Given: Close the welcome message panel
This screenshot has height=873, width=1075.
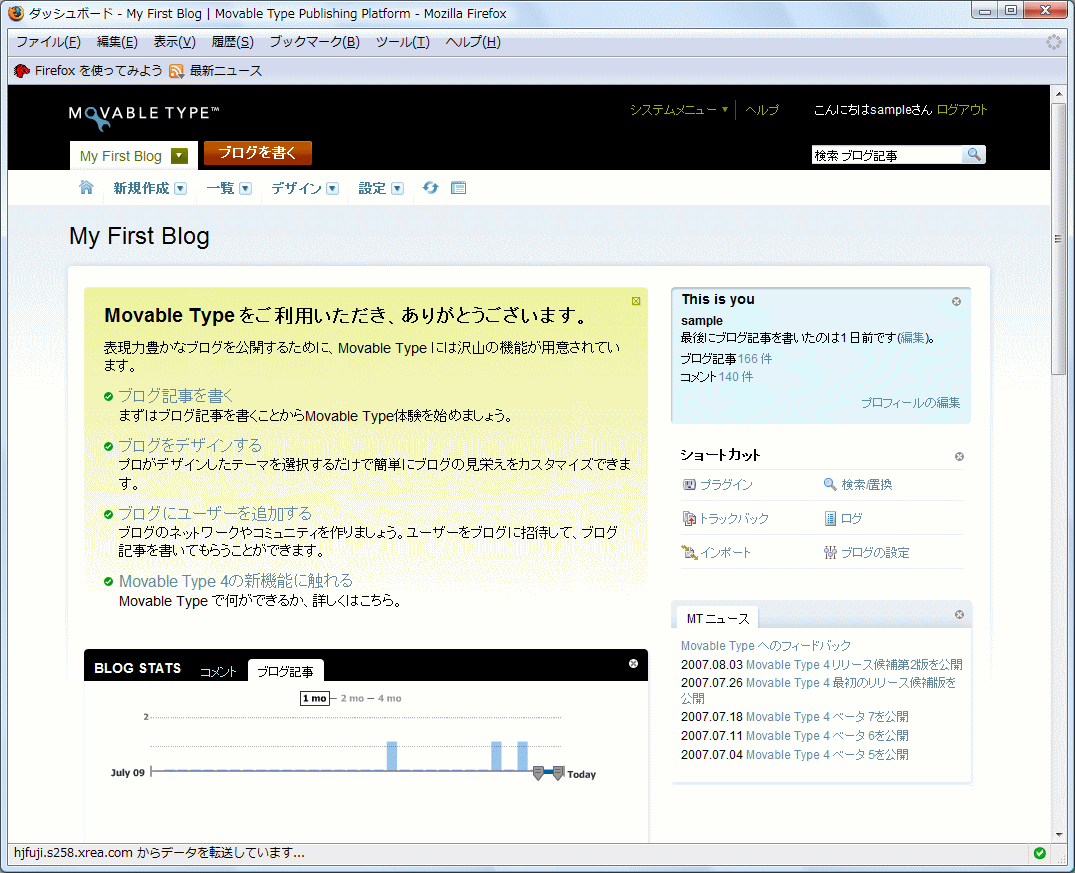Looking at the screenshot, I should coord(636,301).
